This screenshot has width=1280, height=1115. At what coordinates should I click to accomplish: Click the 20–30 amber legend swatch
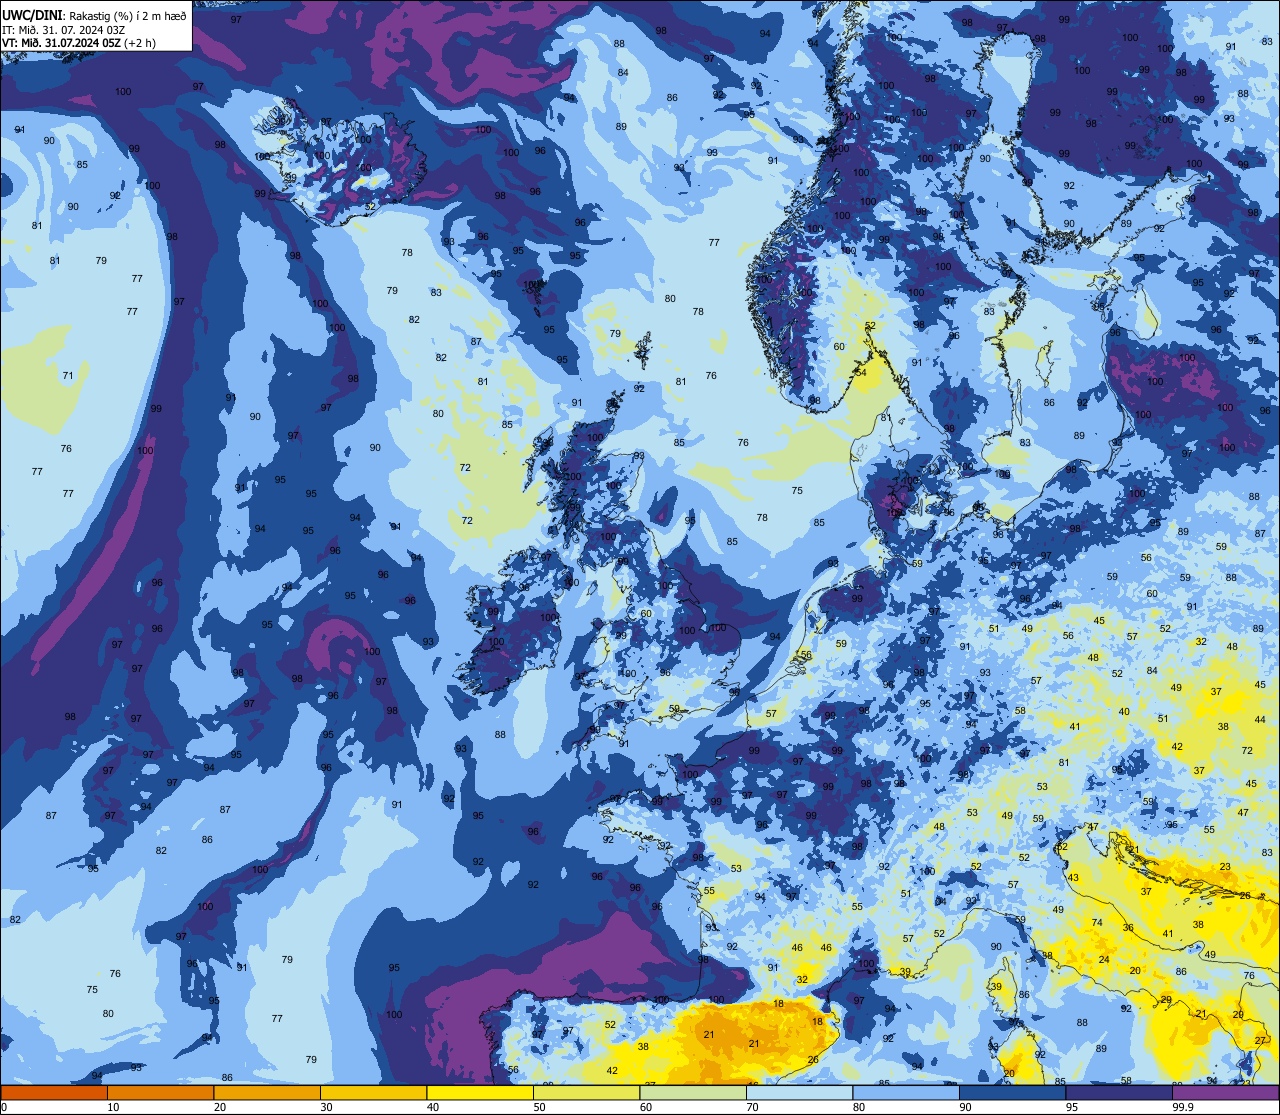pos(267,1092)
